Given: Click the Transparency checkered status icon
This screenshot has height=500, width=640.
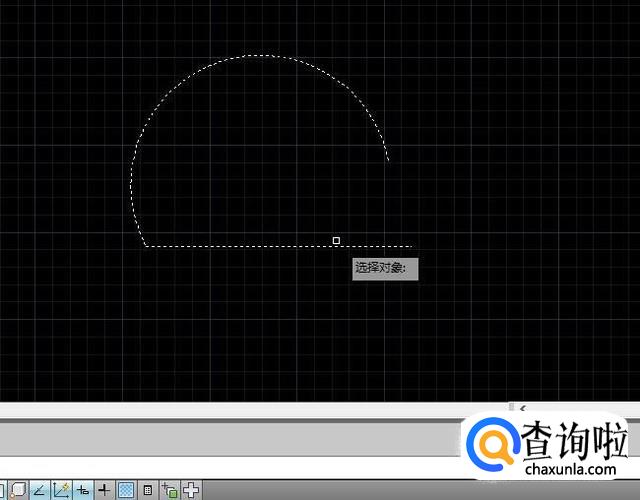Looking at the screenshot, I should [x=126, y=490].
